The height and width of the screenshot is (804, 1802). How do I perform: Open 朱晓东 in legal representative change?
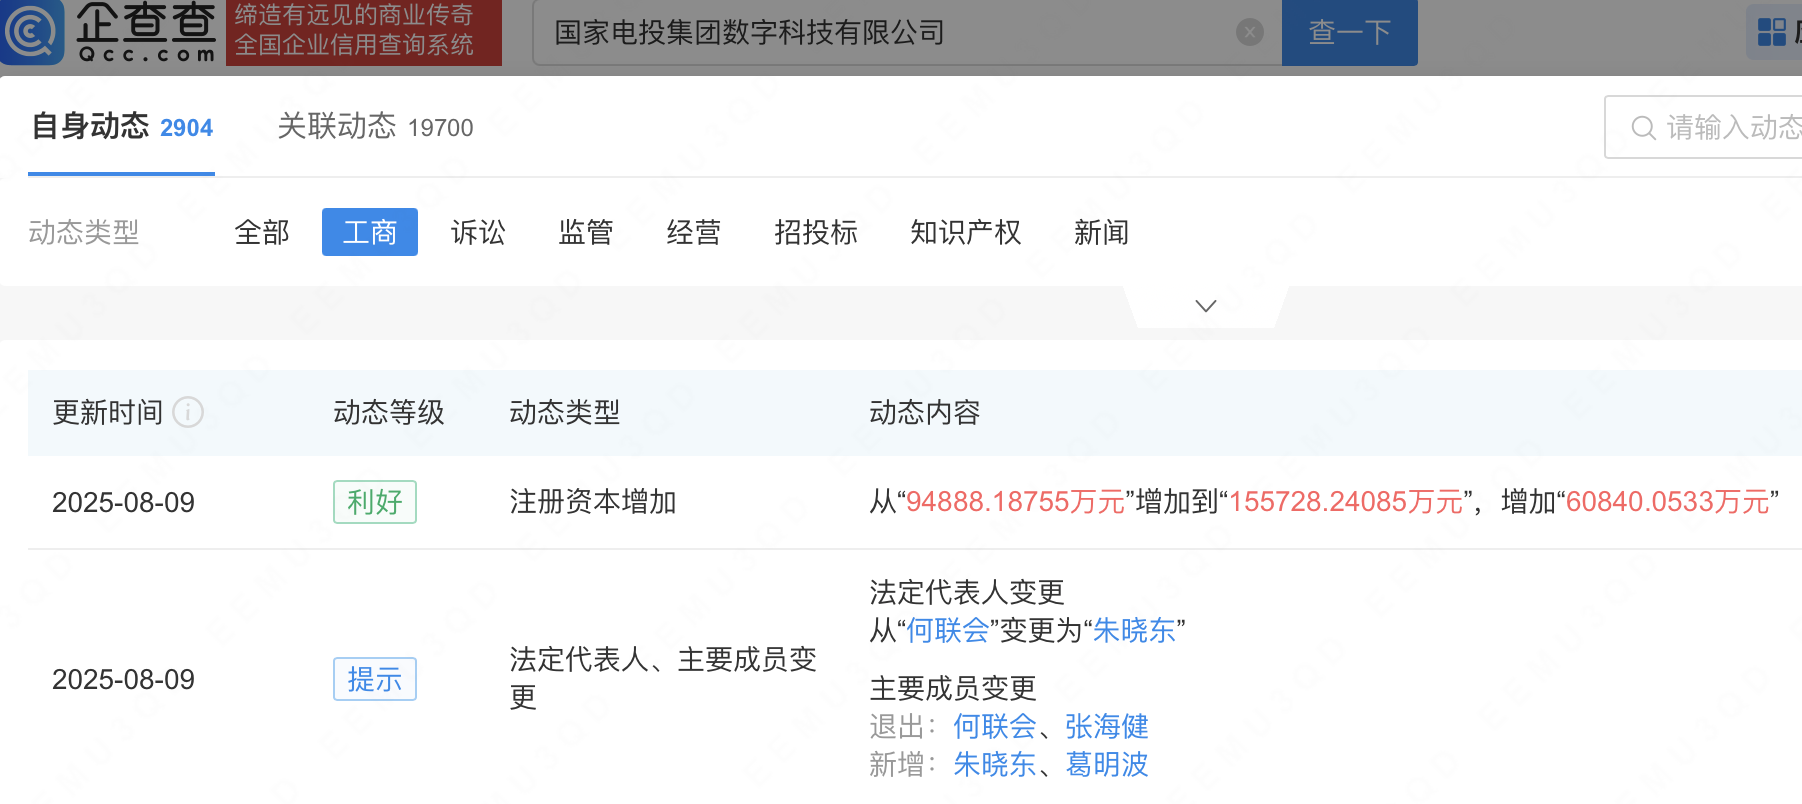pyautogui.click(x=1134, y=630)
